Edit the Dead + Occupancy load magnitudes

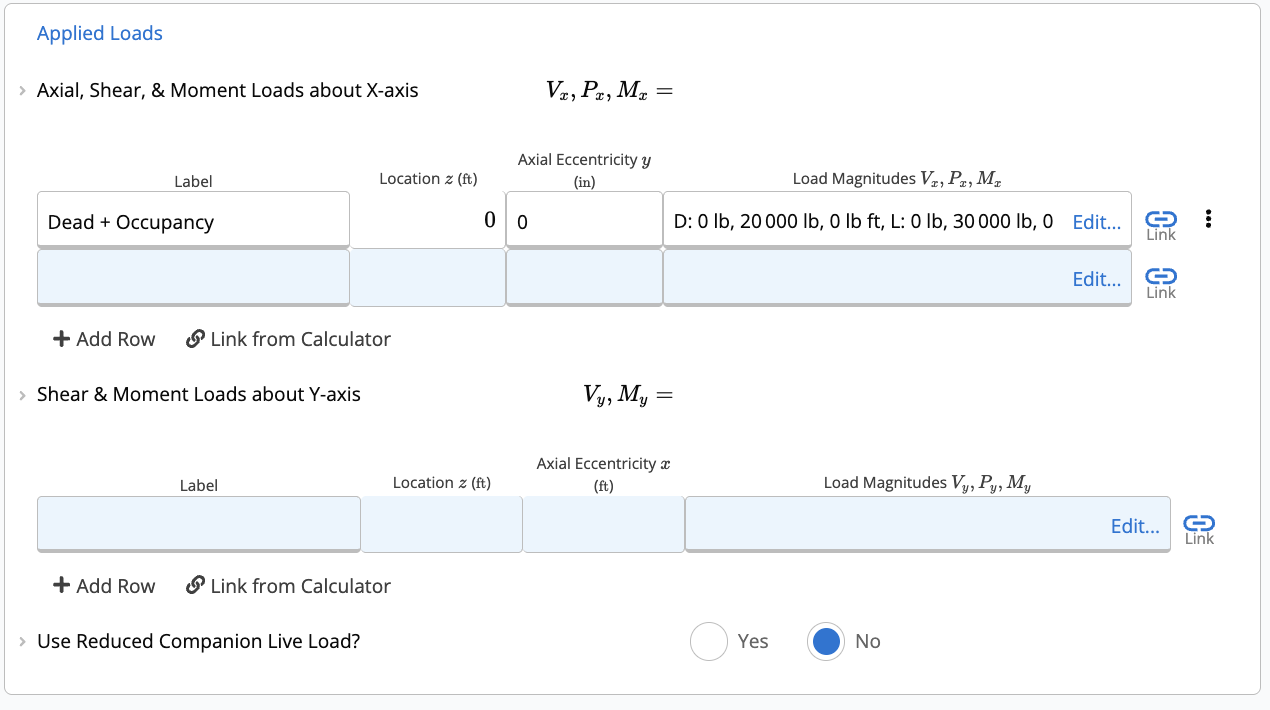point(1096,222)
